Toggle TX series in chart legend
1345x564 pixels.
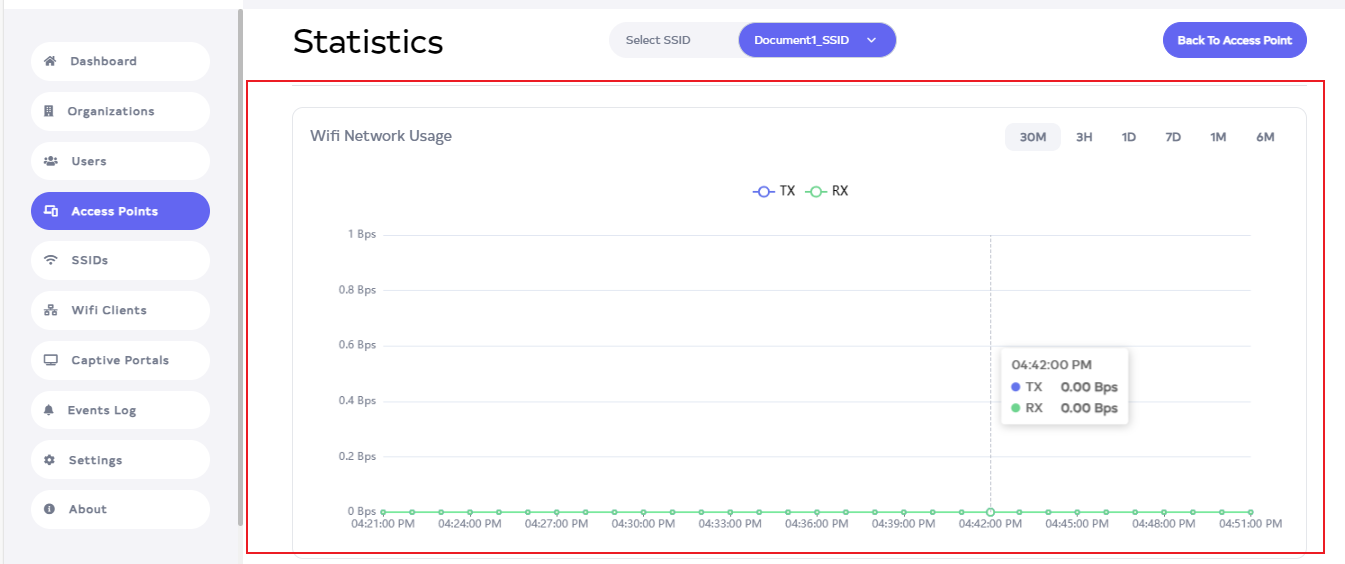pyautogui.click(x=774, y=191)
